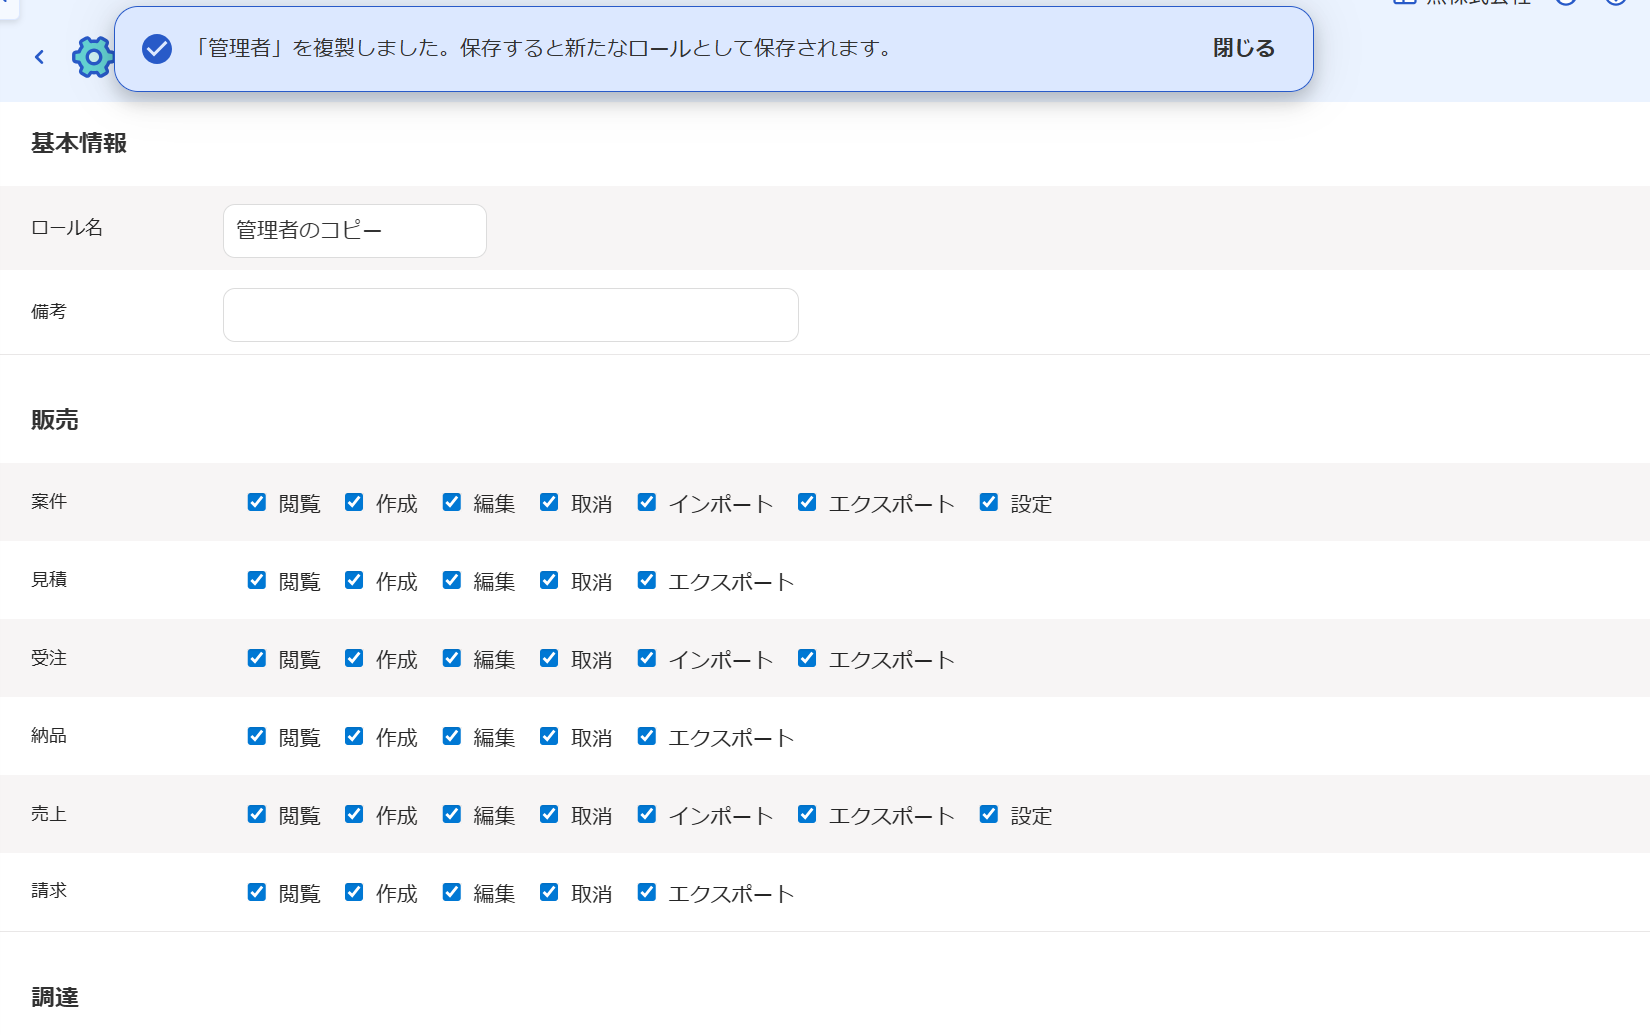Uncheck 閲覧 in the 請求 row
The height and width of the screenshot is (1035, 1650).
coord(257,892)
